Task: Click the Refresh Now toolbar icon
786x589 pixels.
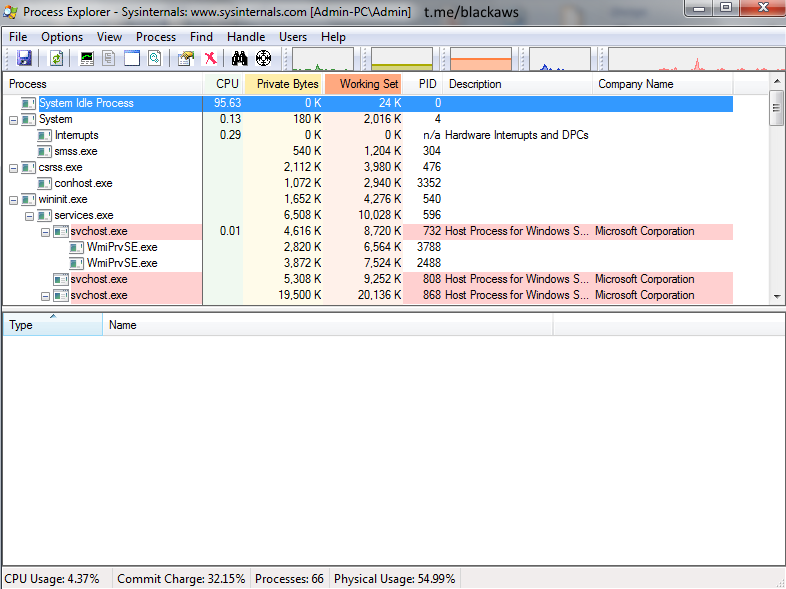Action: pyautogui.click(x=56, y=58)
